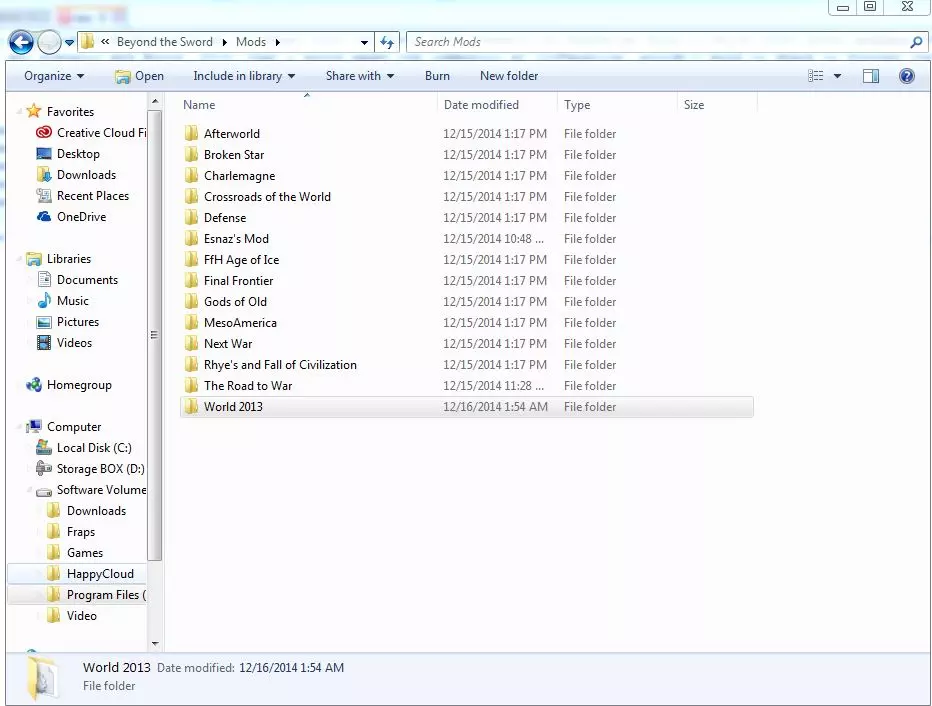Select Libraries in navigation pane
Viewport: 932px width, 706px height.
coord(69,259)
